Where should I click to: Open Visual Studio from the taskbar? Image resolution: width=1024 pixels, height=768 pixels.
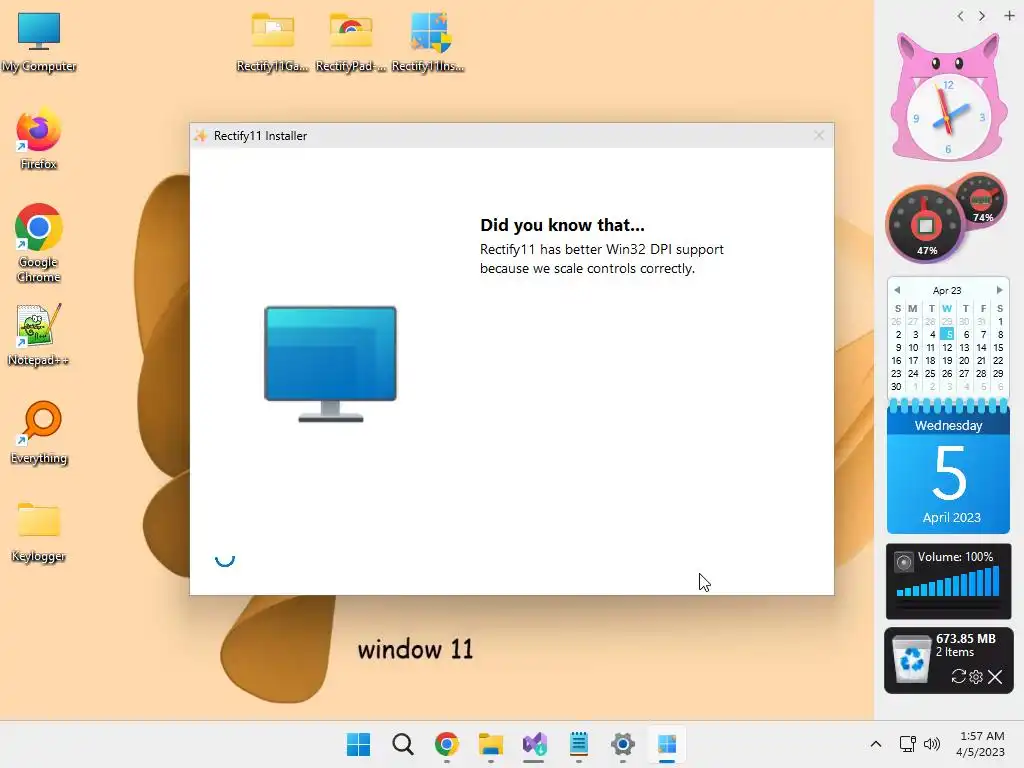(534, 744)
